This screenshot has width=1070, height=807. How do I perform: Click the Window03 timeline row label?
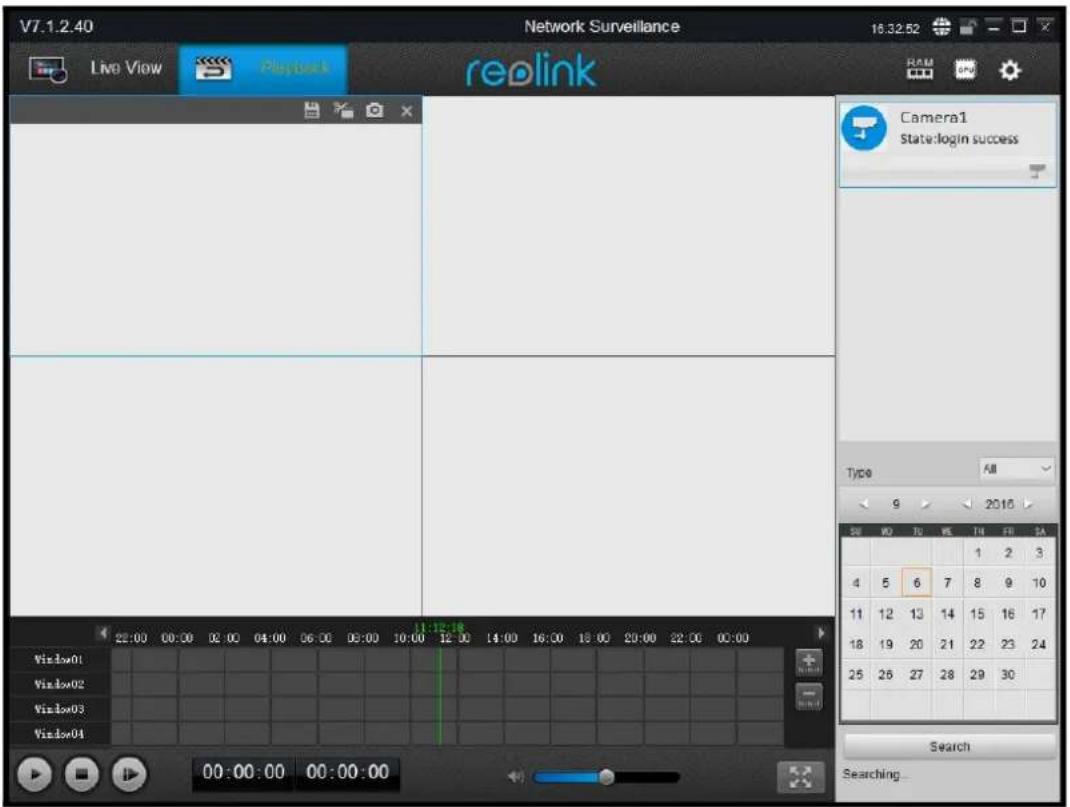point(59,709)
